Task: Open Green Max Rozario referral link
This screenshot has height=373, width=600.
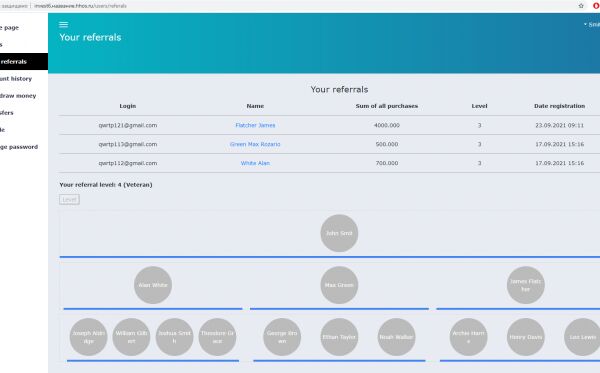Action: (255, 144)
